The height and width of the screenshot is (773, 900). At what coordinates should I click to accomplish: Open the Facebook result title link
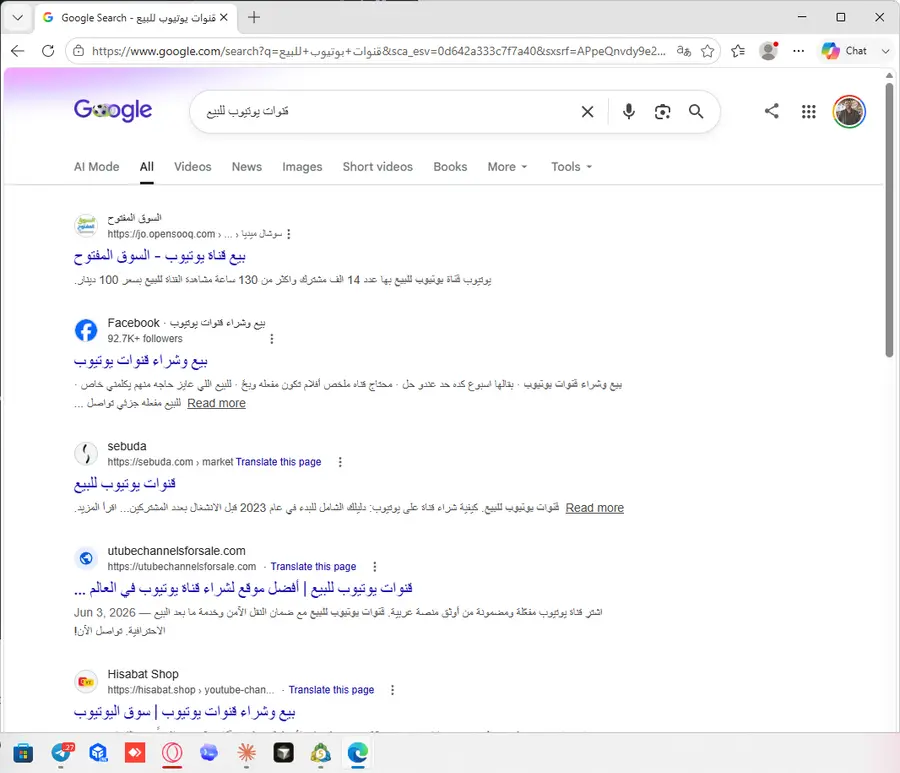141,361
